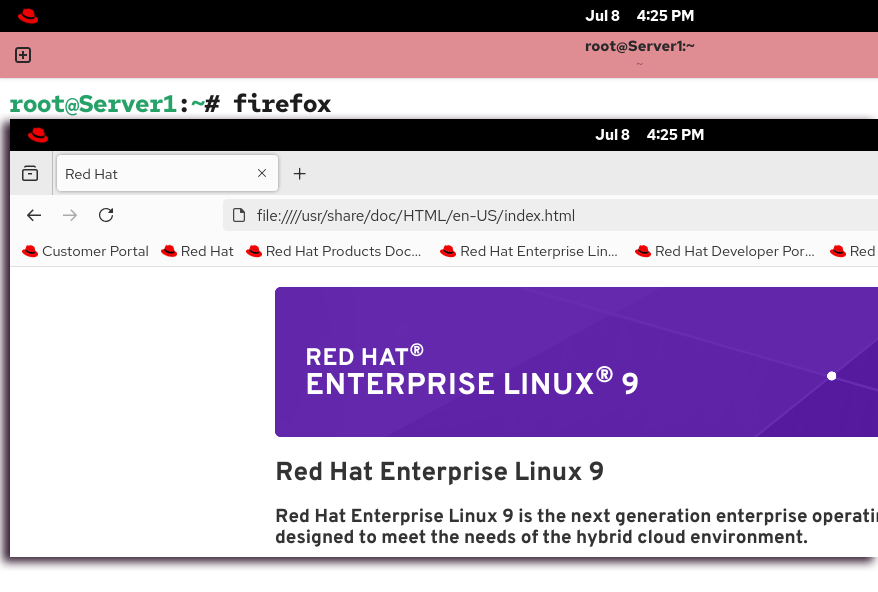Open a new Firefox tab with plus
878x592 pixels.
[300, 174]
